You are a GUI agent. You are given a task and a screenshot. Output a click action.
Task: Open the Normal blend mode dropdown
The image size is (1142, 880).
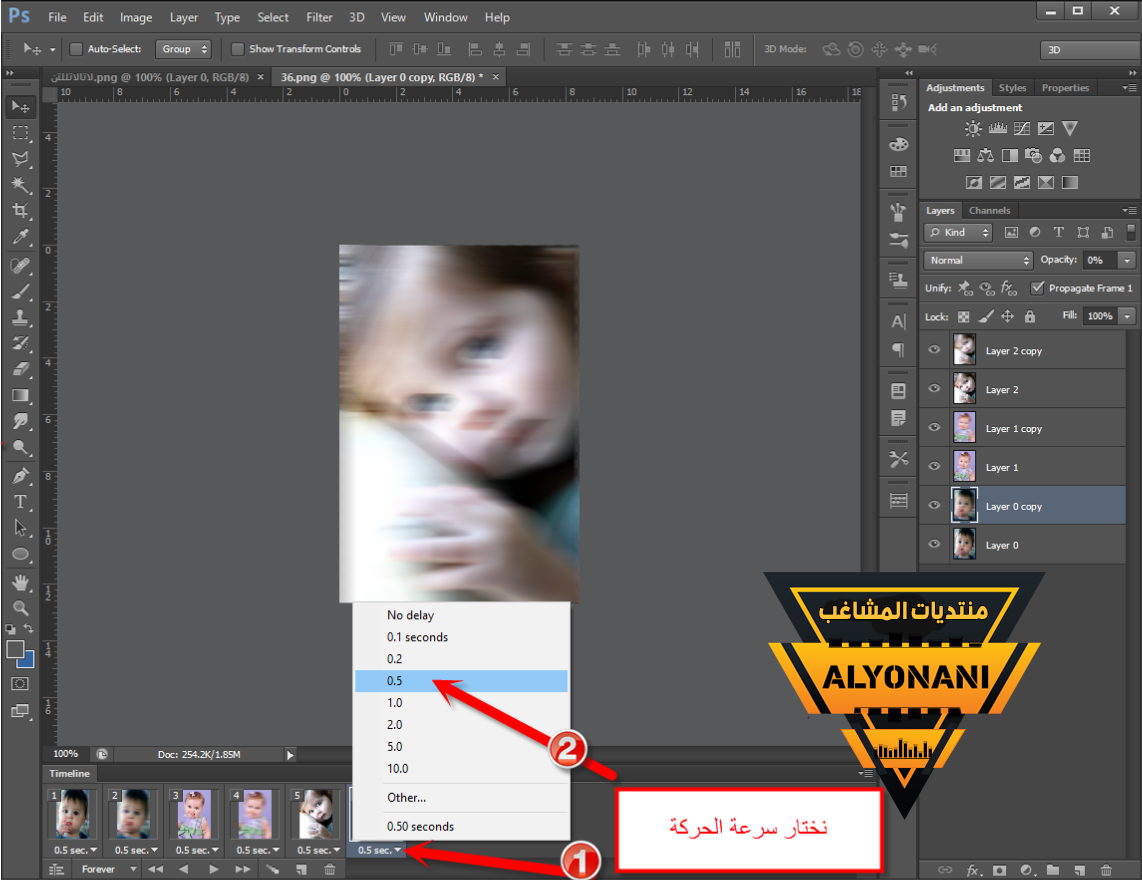978,260
